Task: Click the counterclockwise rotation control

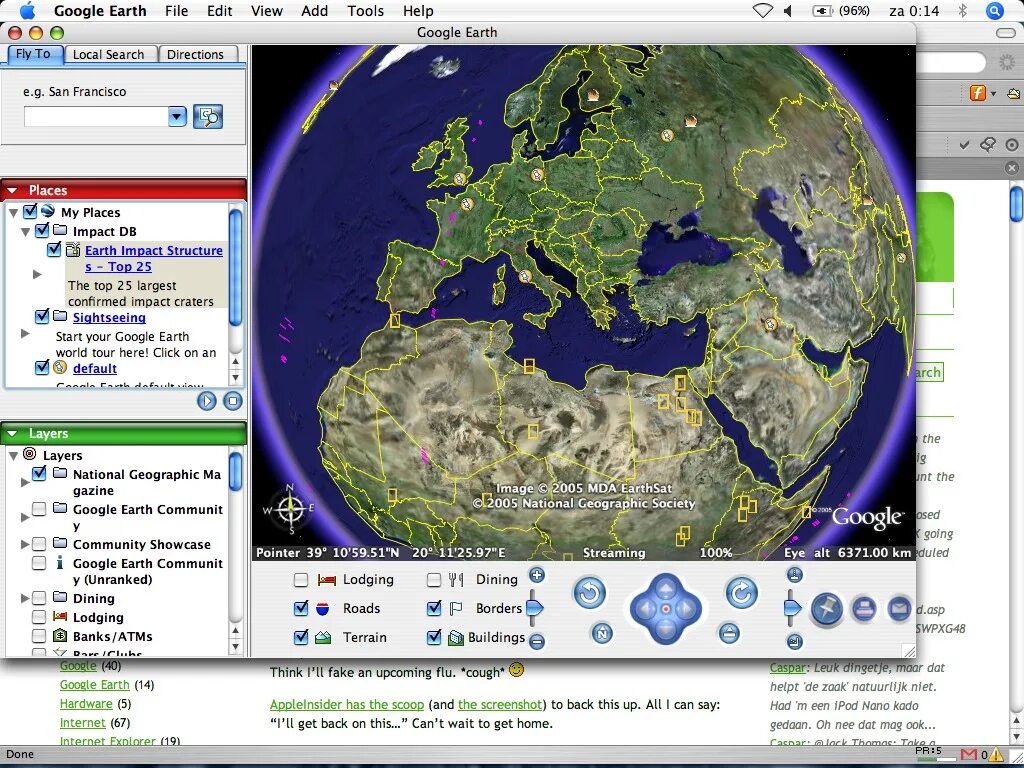Action: 590,592
